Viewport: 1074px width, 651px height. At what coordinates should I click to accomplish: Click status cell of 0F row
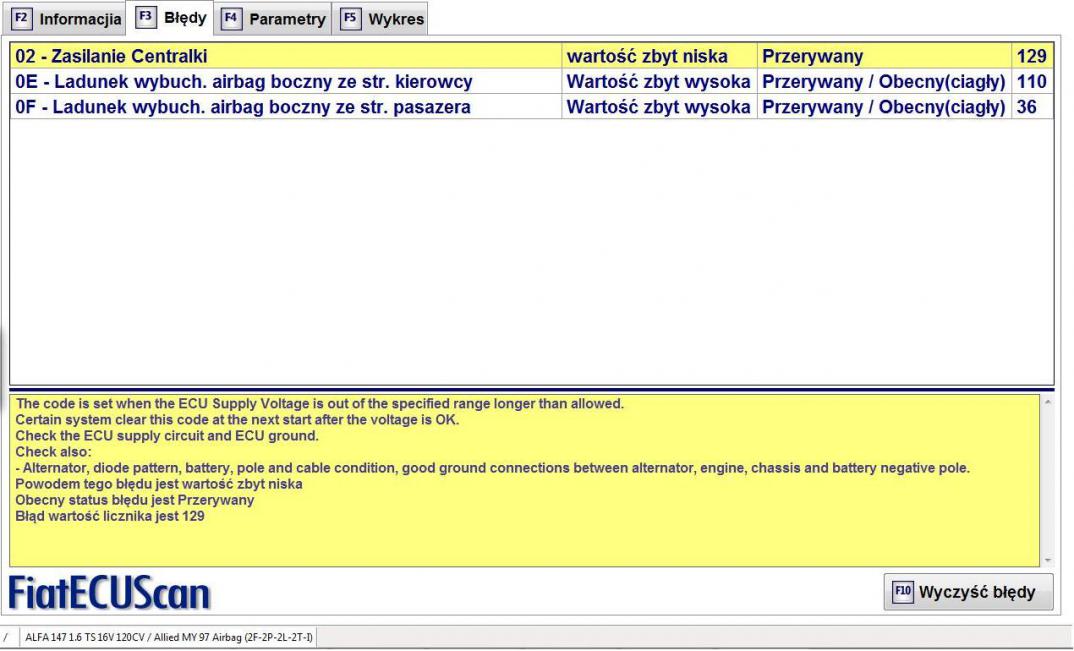point(884,107)
